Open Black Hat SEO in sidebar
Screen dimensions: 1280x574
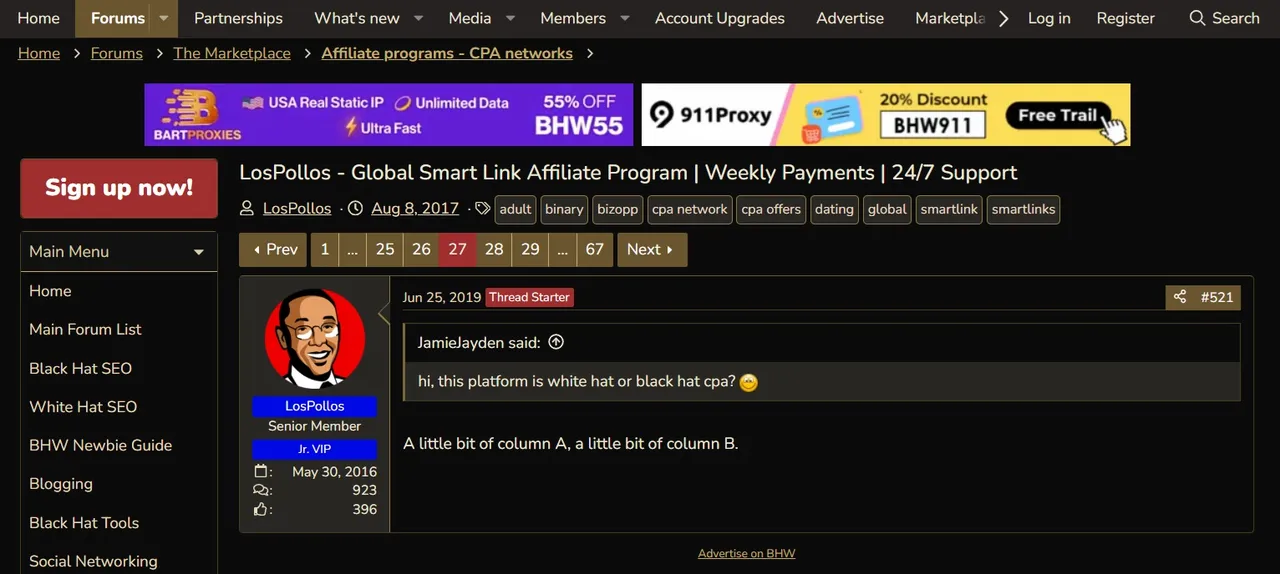[80, 368]
